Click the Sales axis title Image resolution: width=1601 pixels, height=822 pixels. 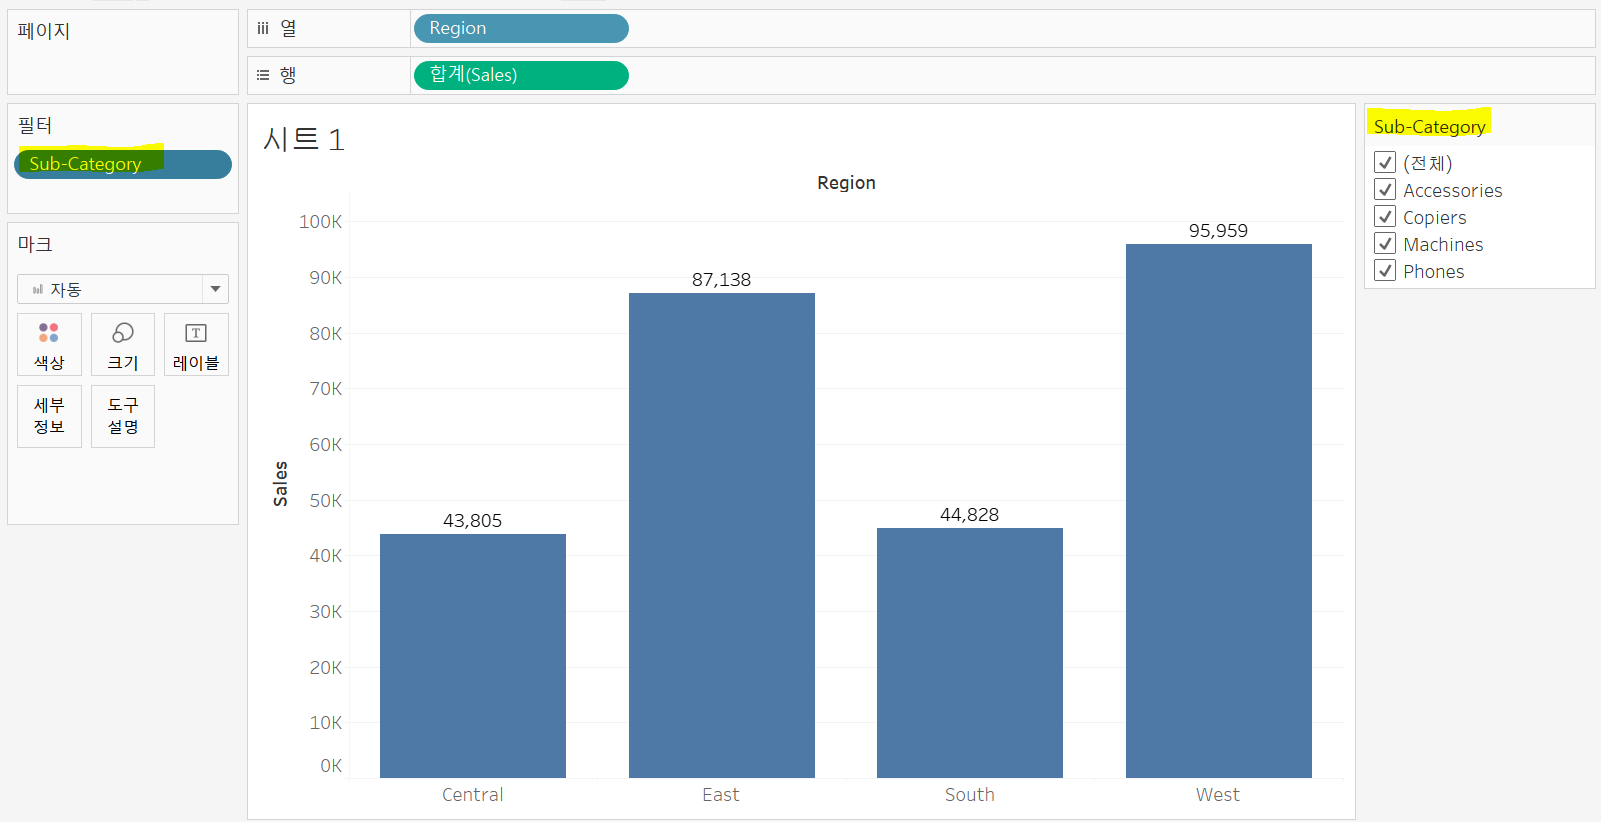pos(281,484)
